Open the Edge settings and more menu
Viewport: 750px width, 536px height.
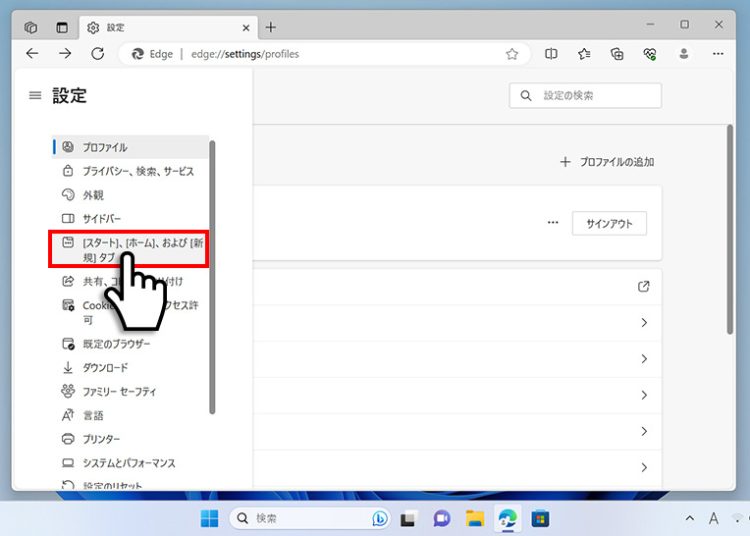717,54
